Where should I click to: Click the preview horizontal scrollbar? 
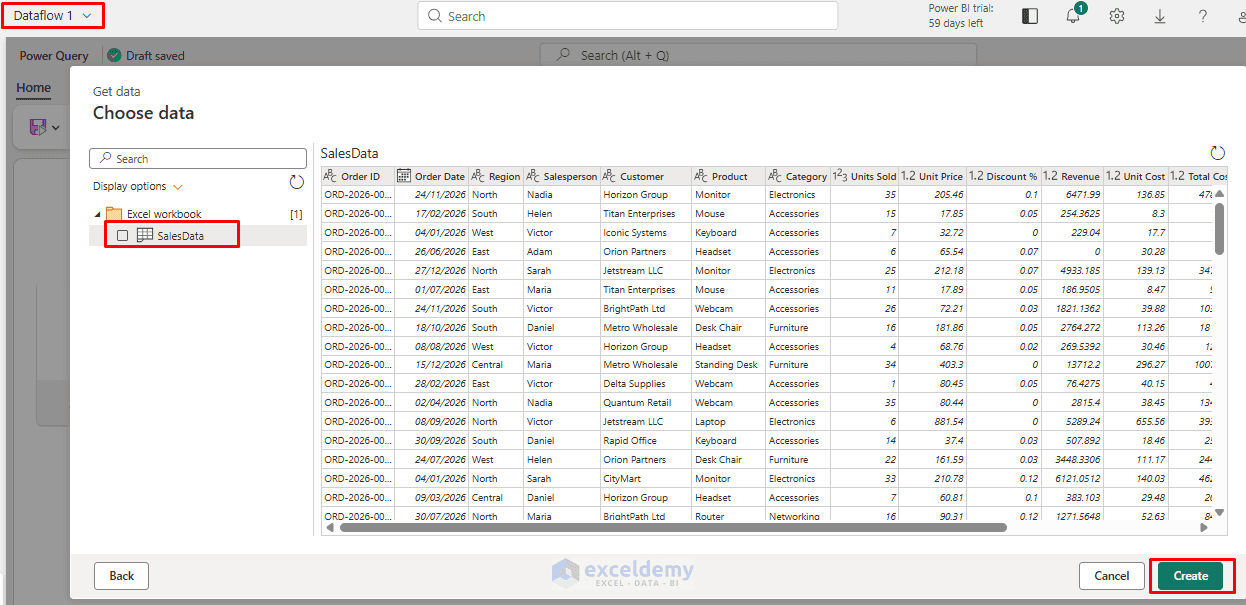click(x=673, y=527)
